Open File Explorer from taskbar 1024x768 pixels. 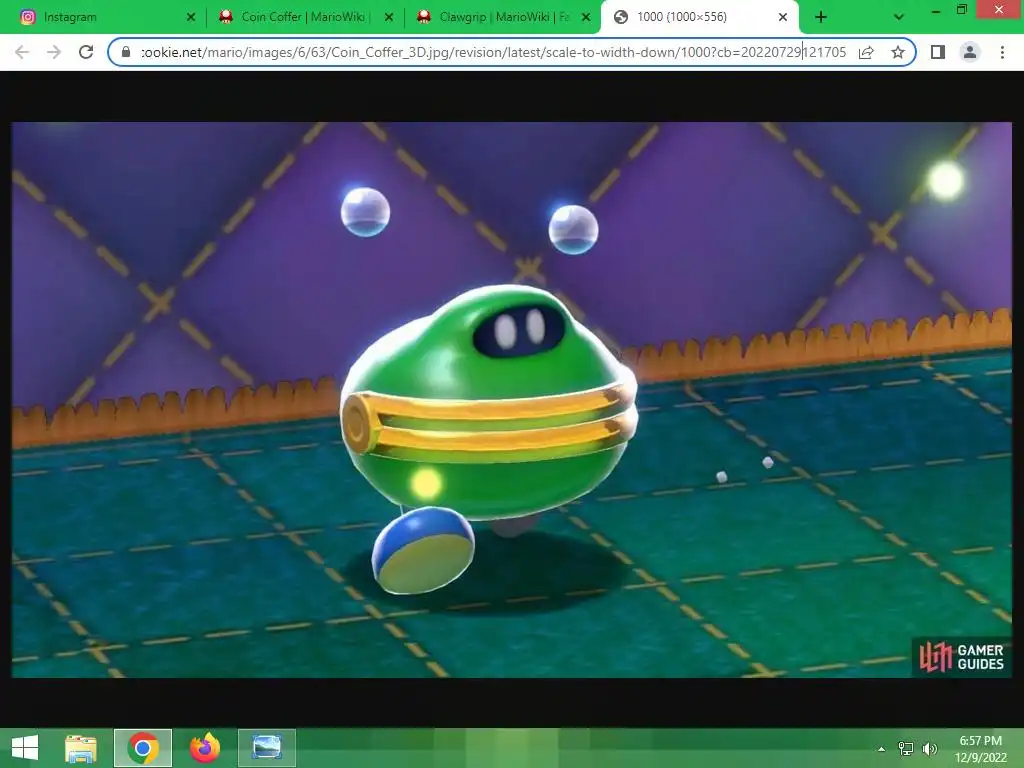[81, 748]
